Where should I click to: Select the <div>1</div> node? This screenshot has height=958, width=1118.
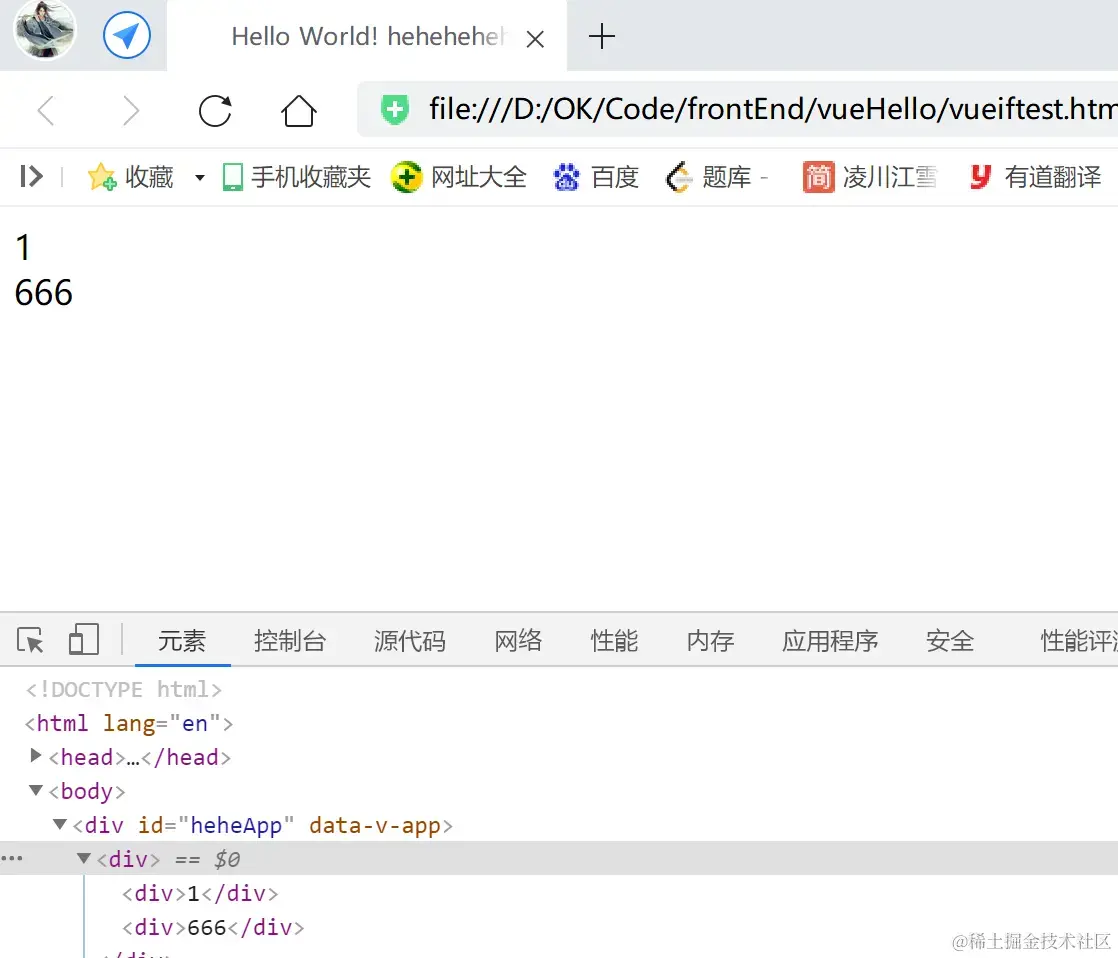200,893
